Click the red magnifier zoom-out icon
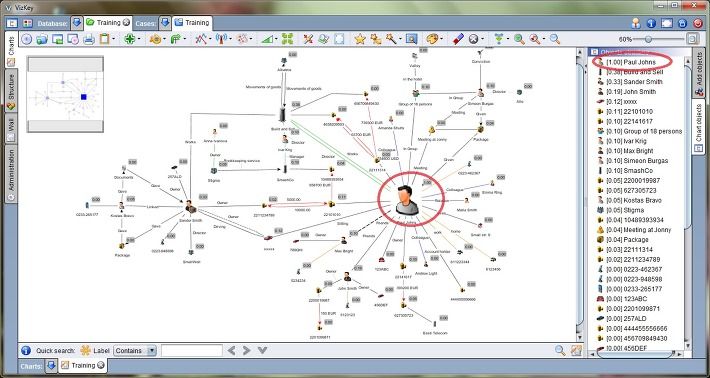710x378 pixels. point(535,39)
